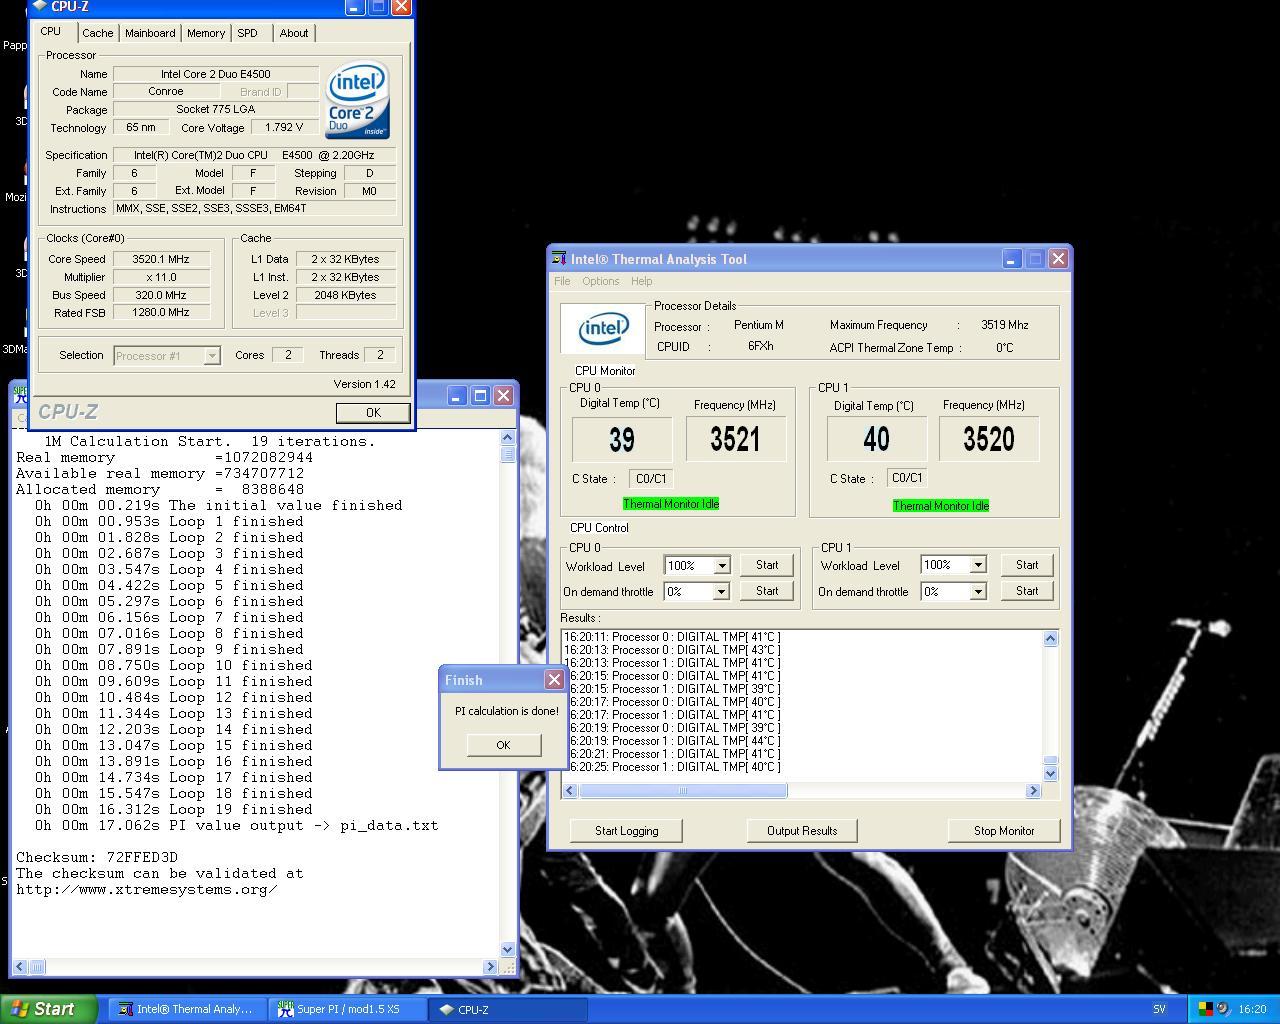Click the first system tray icon beside SV
1280x1024 pixels.
(1205, 1010)
